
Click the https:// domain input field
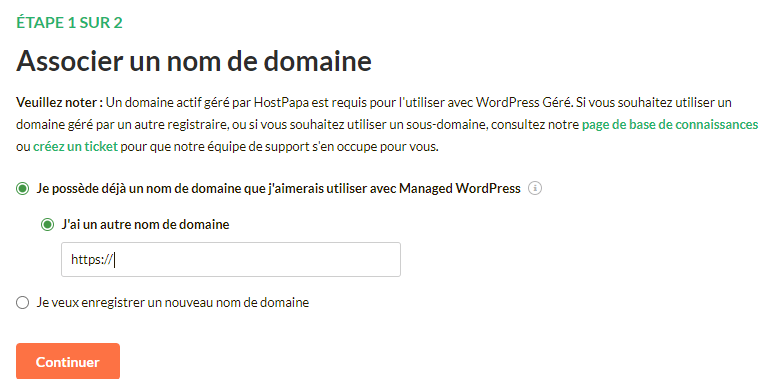pyautogui.click(x=231, y=260)
